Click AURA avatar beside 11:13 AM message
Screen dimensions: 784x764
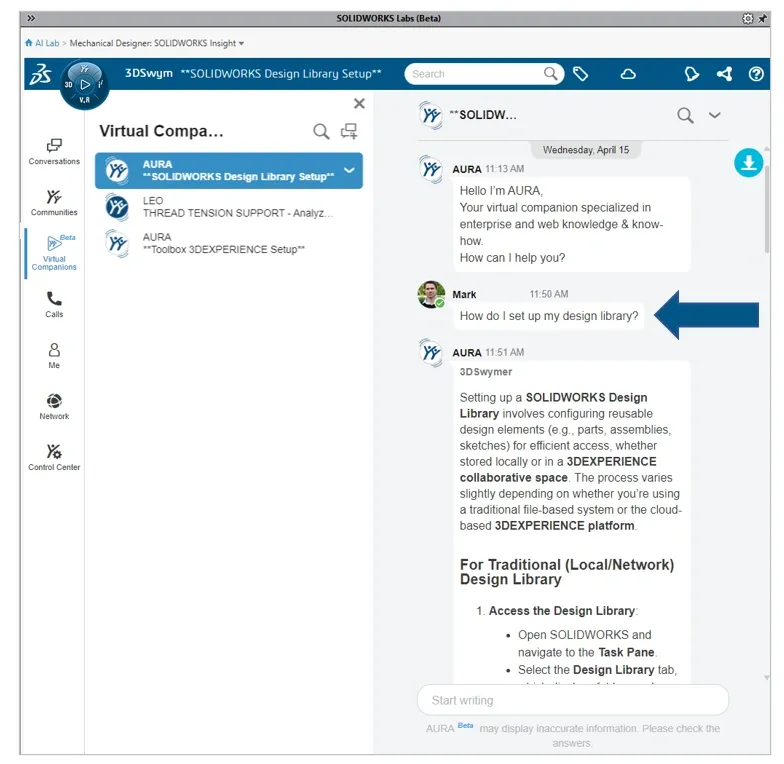click(430, 168)
